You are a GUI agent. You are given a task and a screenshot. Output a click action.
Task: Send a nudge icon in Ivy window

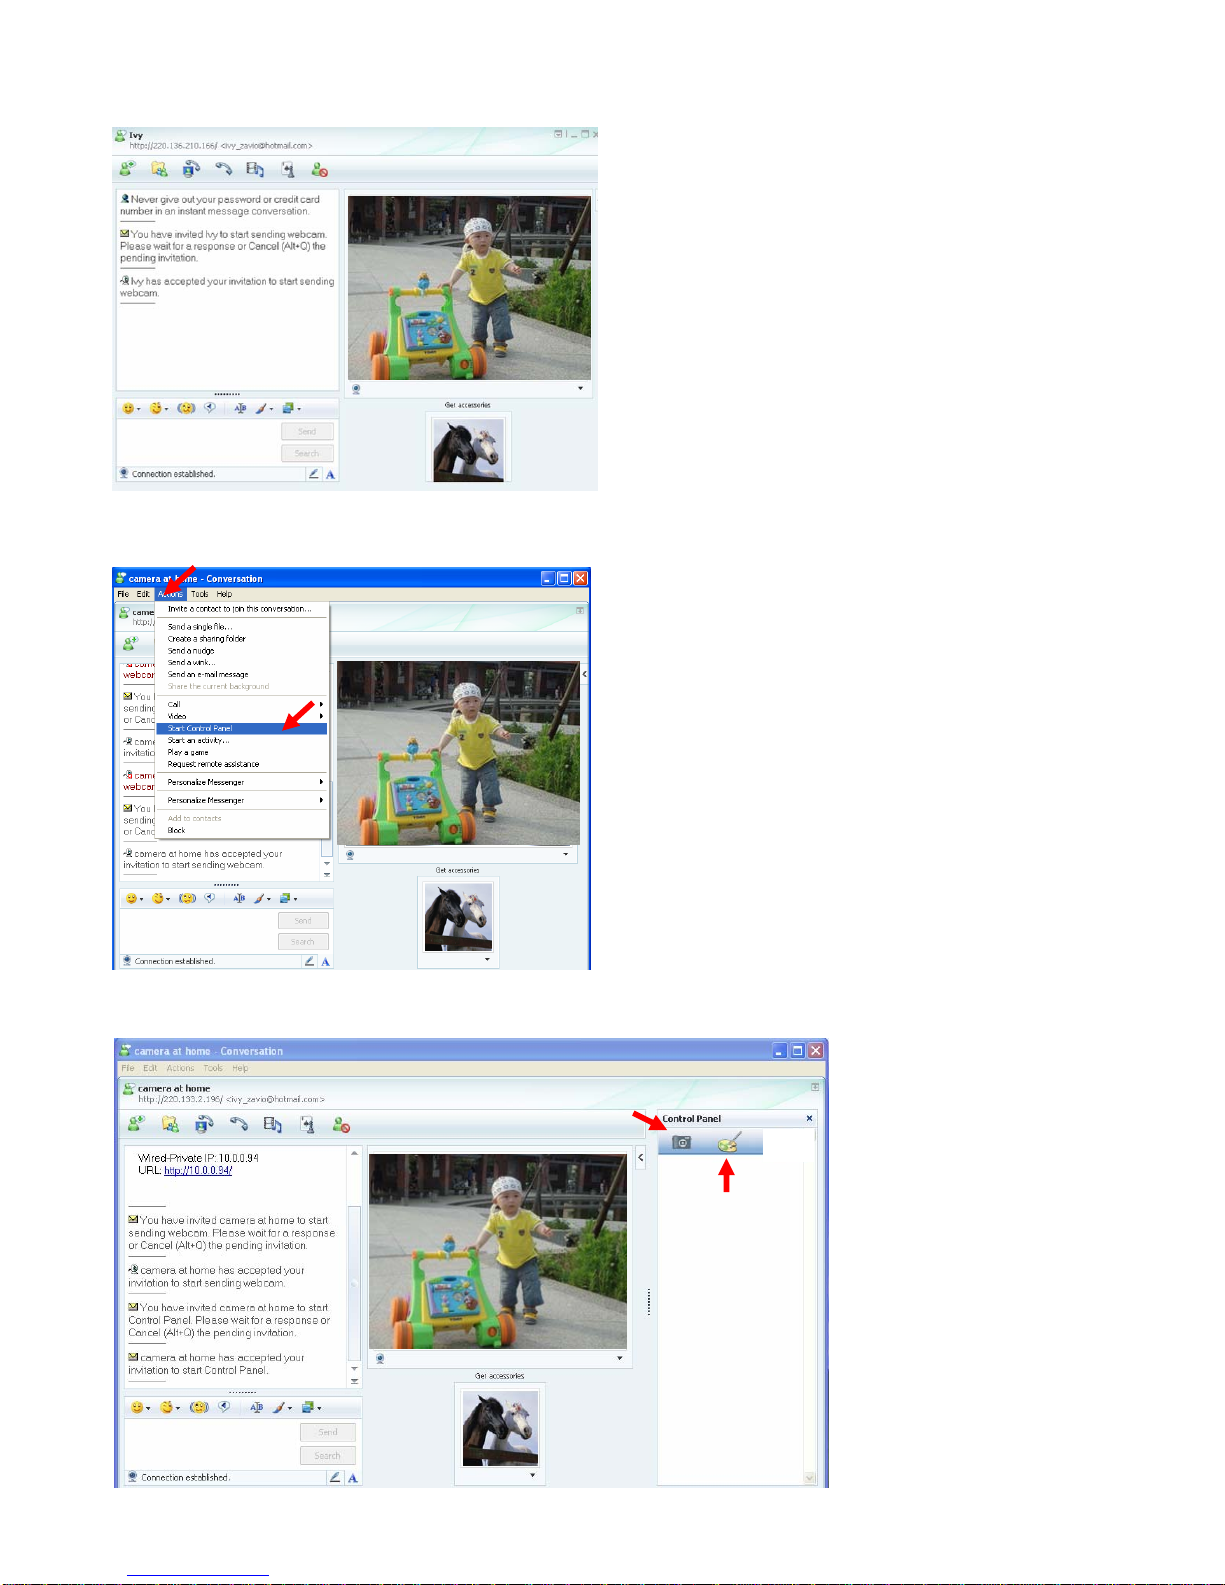click(186, 408)
